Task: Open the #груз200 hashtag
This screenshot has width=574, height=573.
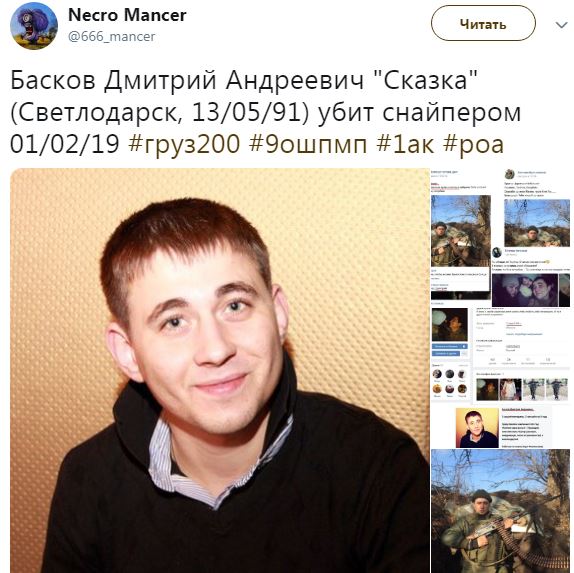Action: click(x=184, y=144)
